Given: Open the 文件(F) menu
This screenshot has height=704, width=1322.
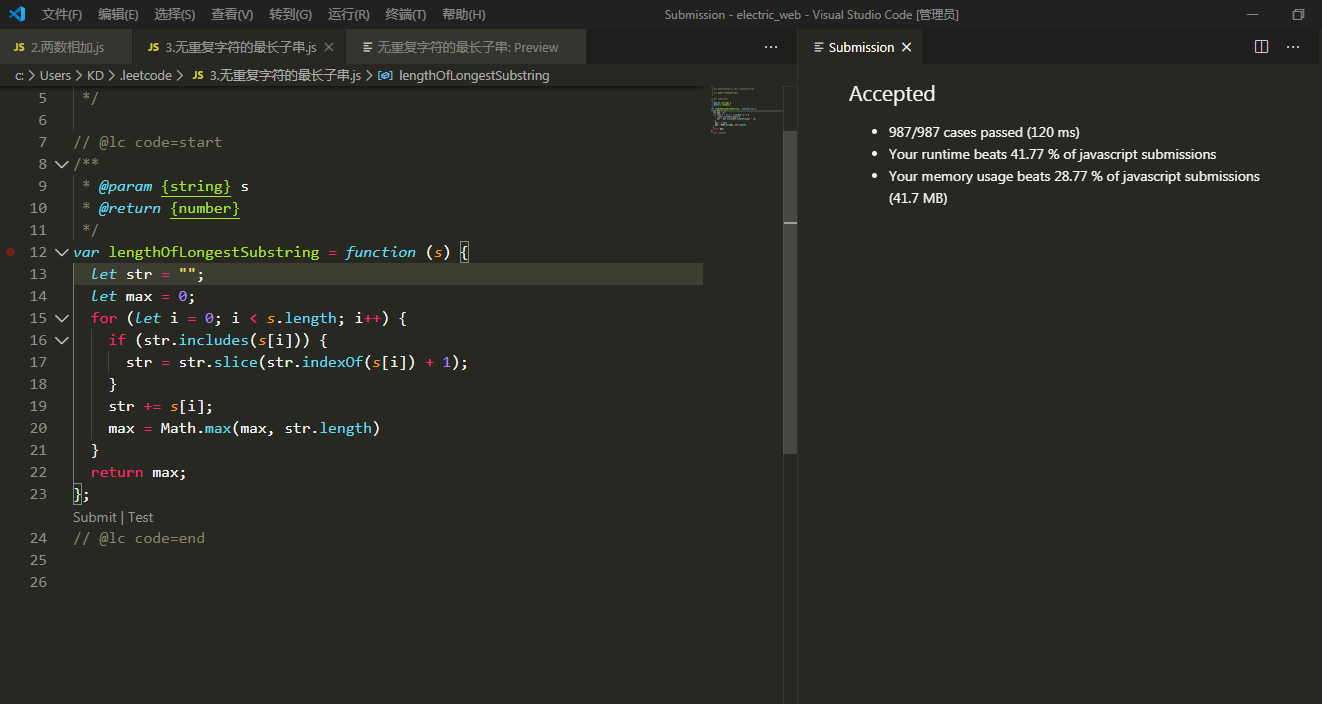Looking at the screenshot, I should coord(62,15).
